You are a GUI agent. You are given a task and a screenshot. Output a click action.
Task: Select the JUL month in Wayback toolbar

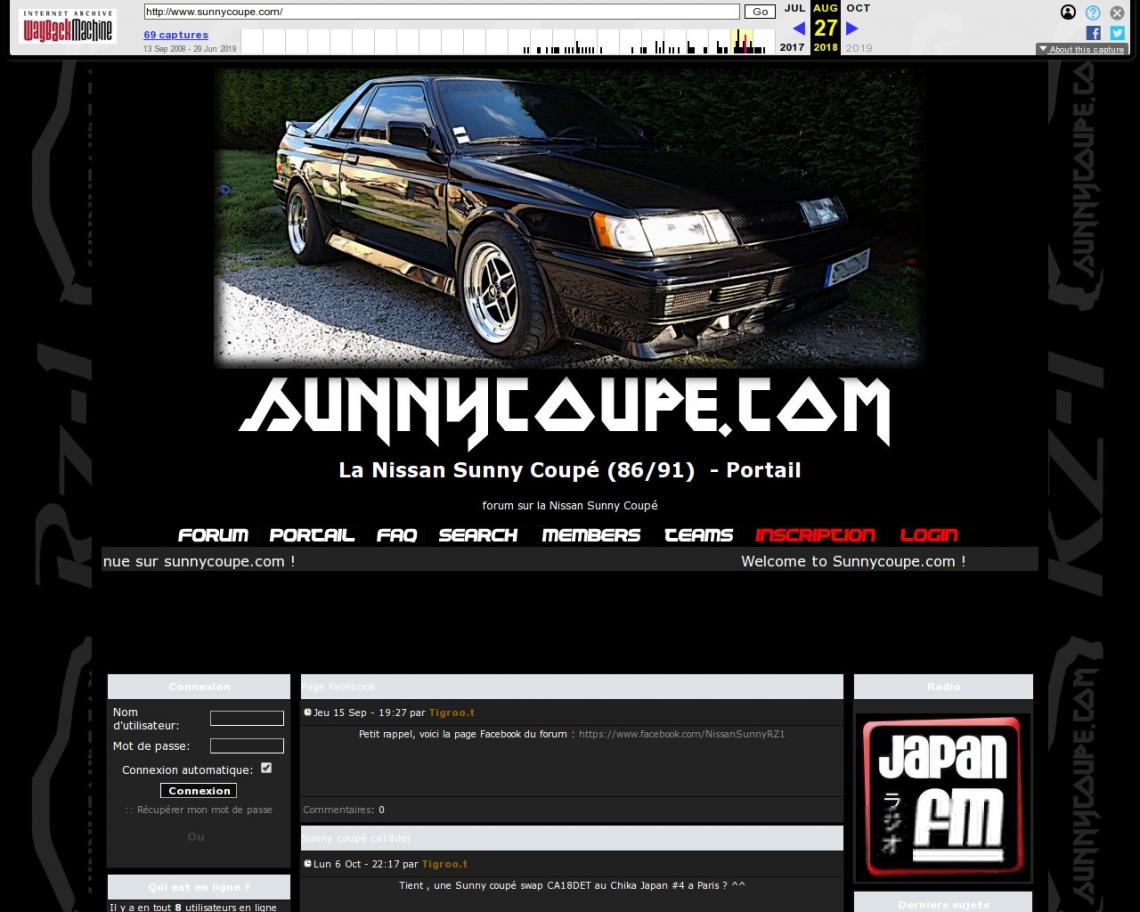pyautogui.click(x=795, y=8)
